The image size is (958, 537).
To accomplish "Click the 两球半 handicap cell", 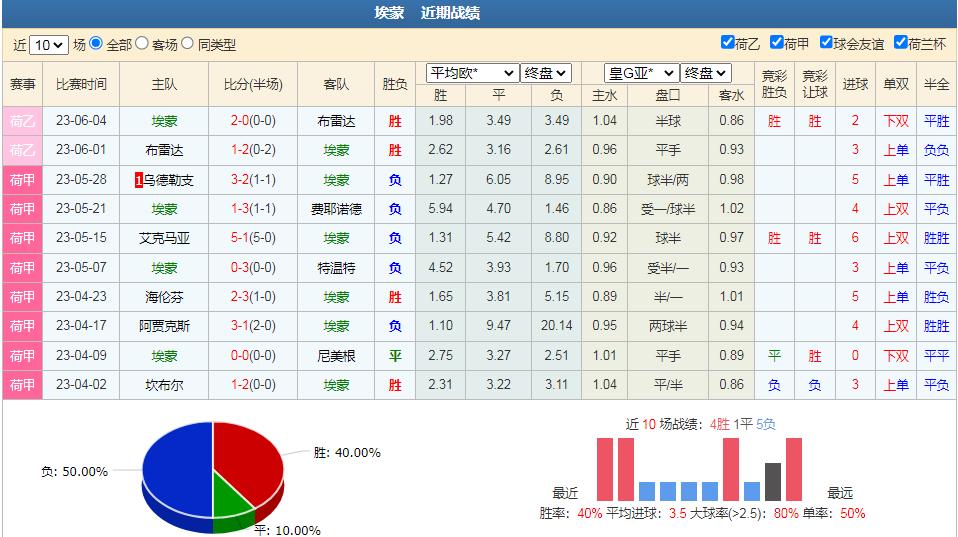I will pyautogui.click(x=668, y=326).
